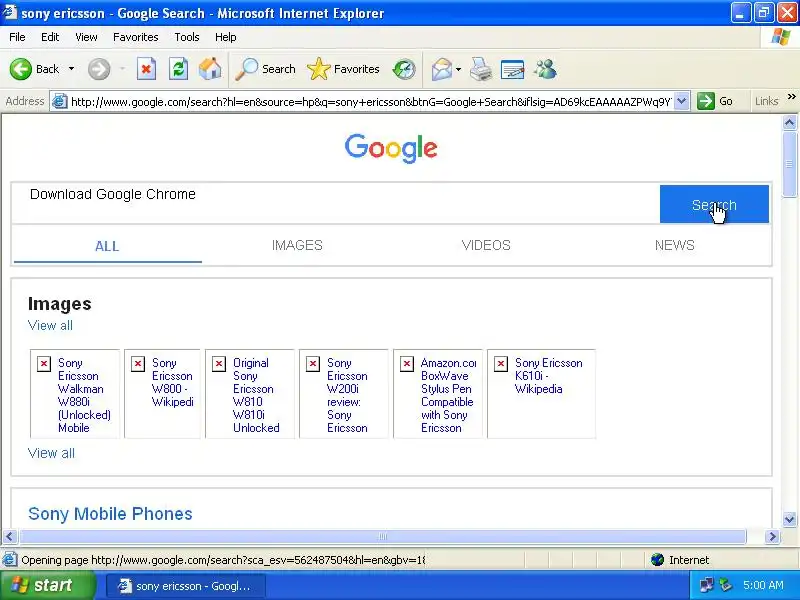Open the toolbar Search magnifier pane
The height and width of the screenshot is (600, 800).
[265, 69]
